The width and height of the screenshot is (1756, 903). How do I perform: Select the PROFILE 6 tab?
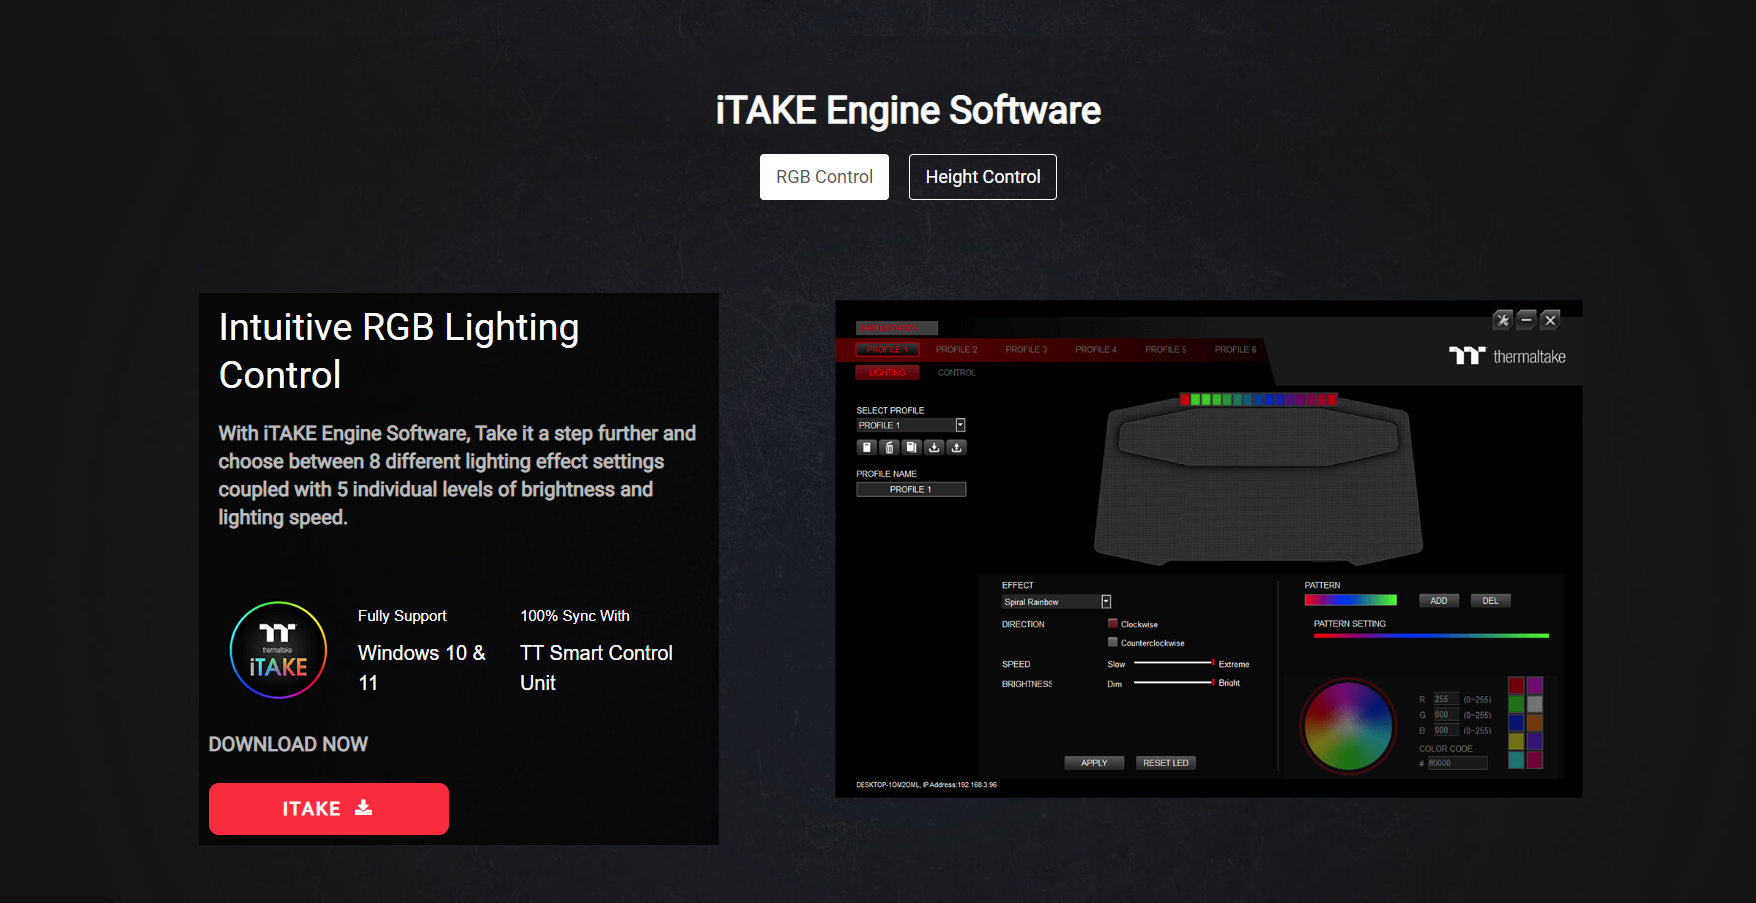(1236, 349)
